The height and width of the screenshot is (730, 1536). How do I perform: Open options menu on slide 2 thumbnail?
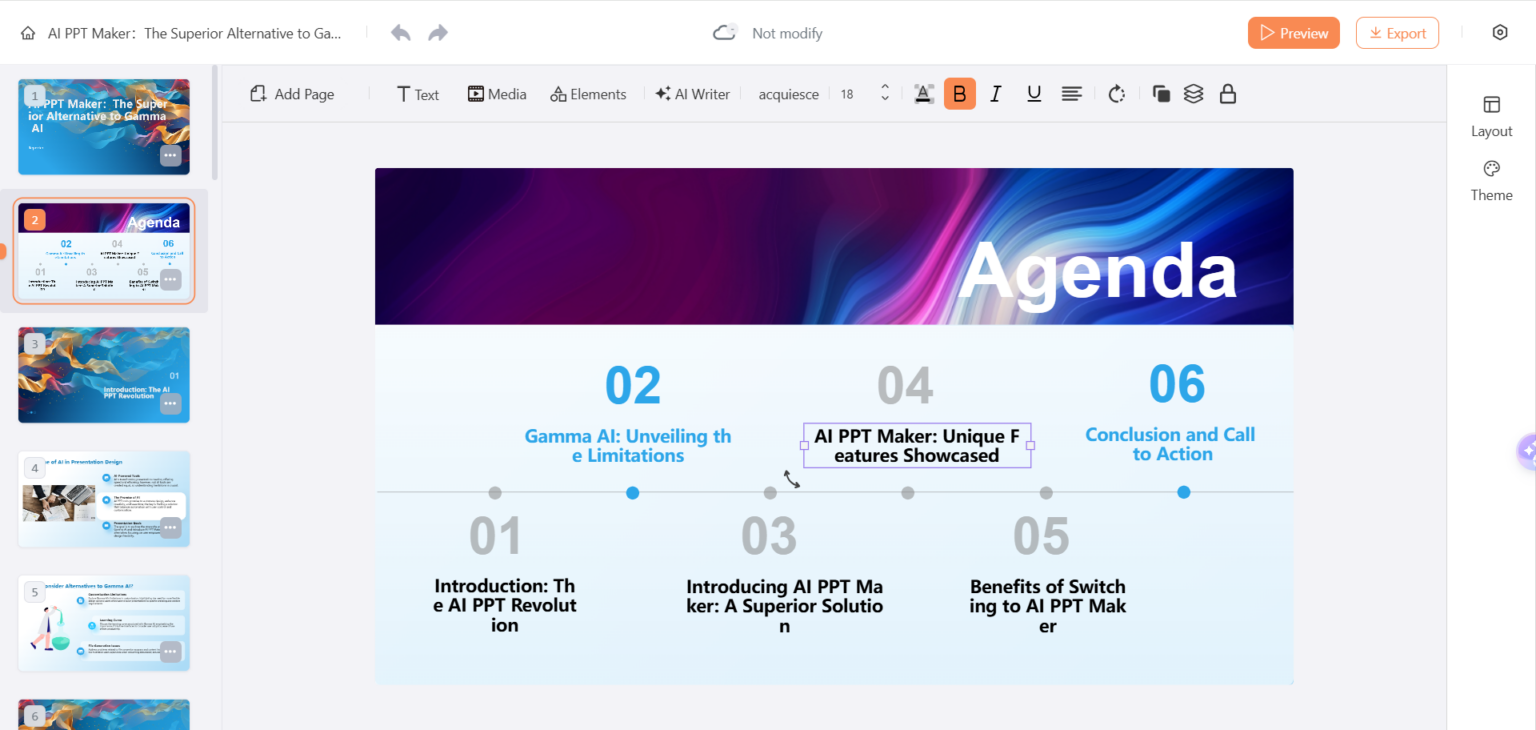pyautogui.click(x=170, y=280)
